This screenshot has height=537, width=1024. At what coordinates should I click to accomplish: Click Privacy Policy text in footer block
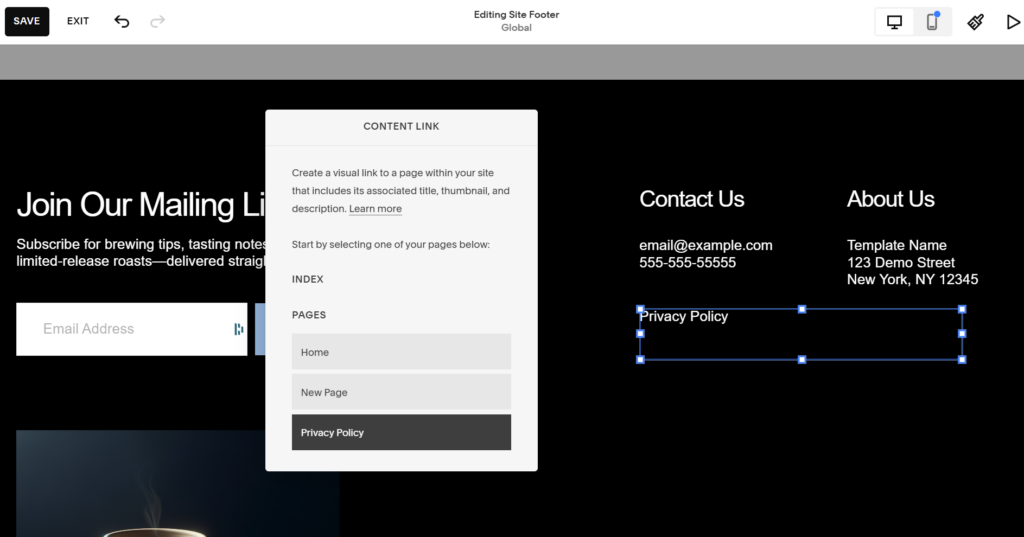coord(684,317)
